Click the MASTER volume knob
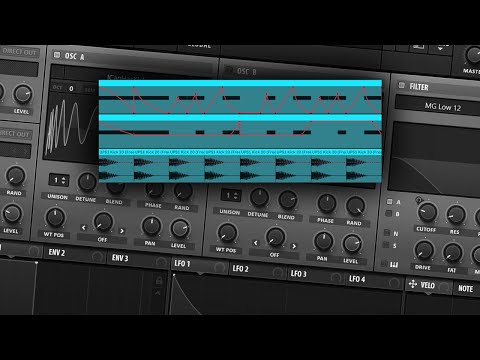 [473, 55]
